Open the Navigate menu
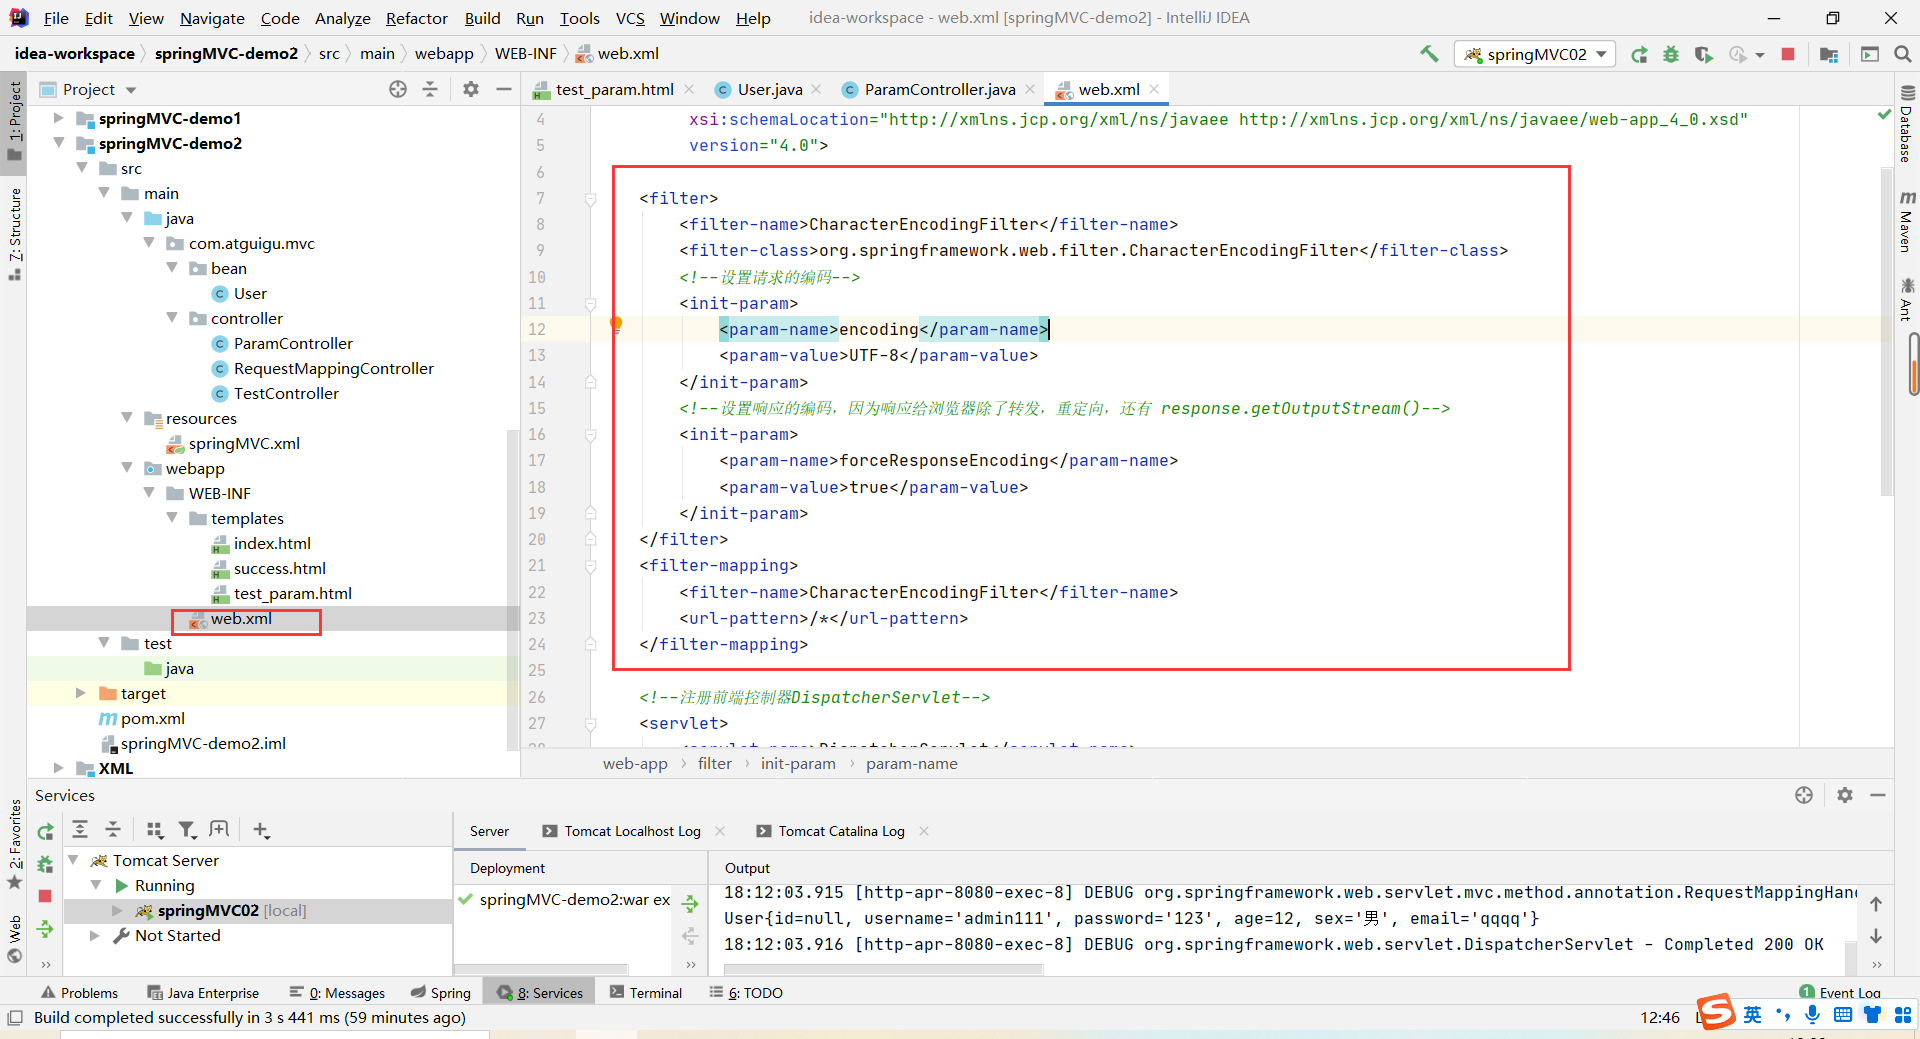Viewport: 1920px width, 1039px height. 212,18
